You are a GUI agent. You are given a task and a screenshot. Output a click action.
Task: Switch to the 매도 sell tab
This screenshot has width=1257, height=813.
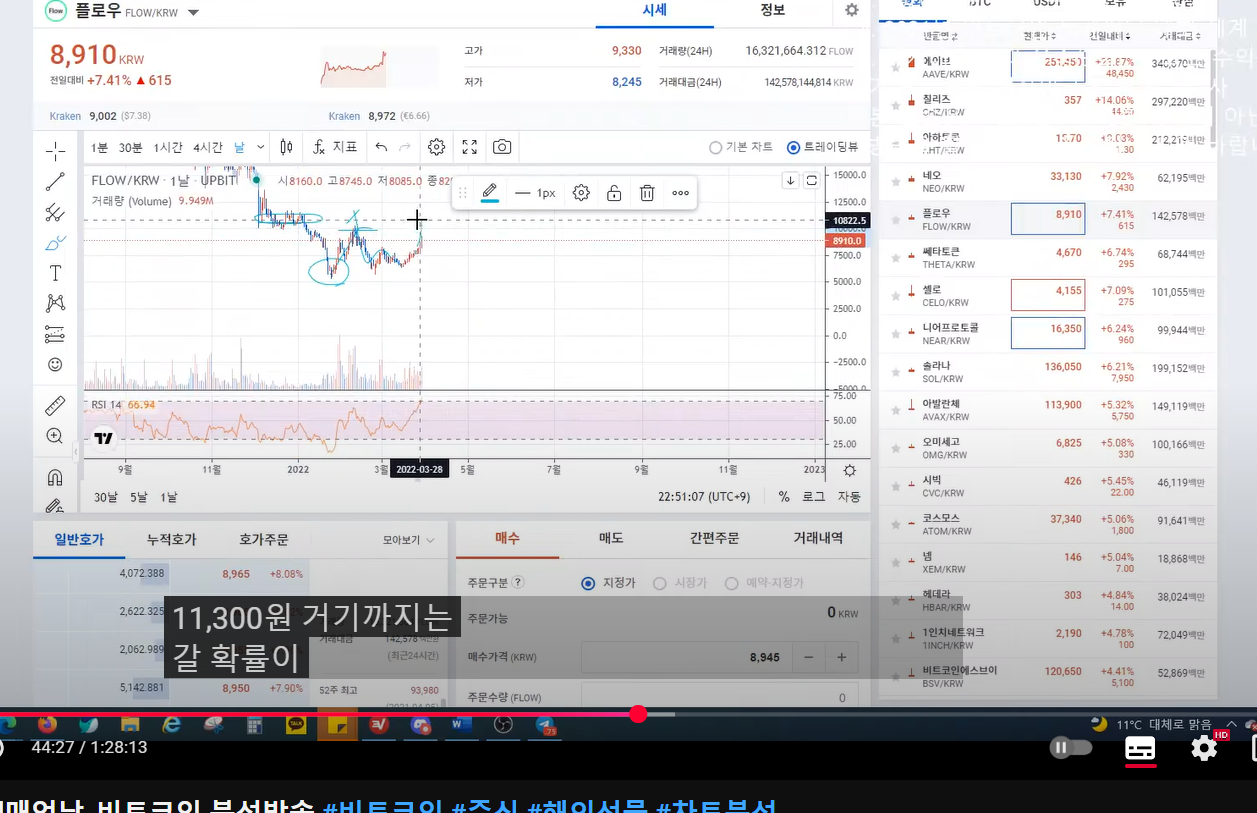coord(611,538)
